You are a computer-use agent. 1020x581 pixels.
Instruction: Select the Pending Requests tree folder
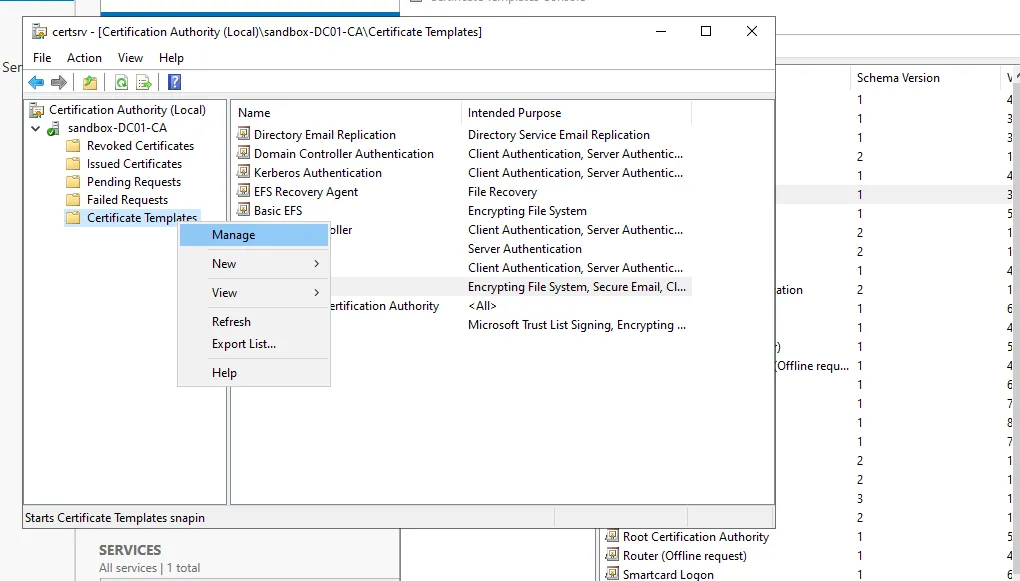click(x=133, y=182)
